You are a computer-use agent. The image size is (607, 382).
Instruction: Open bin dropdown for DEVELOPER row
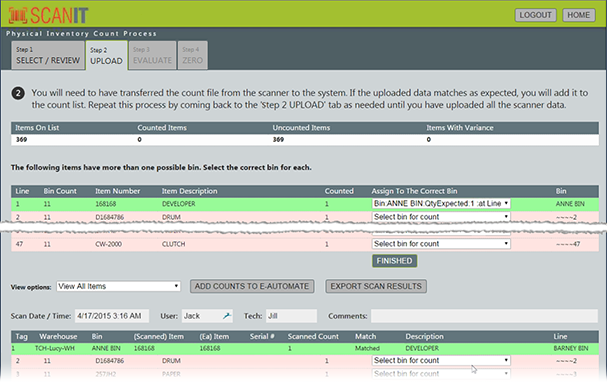tap(441, 204)
